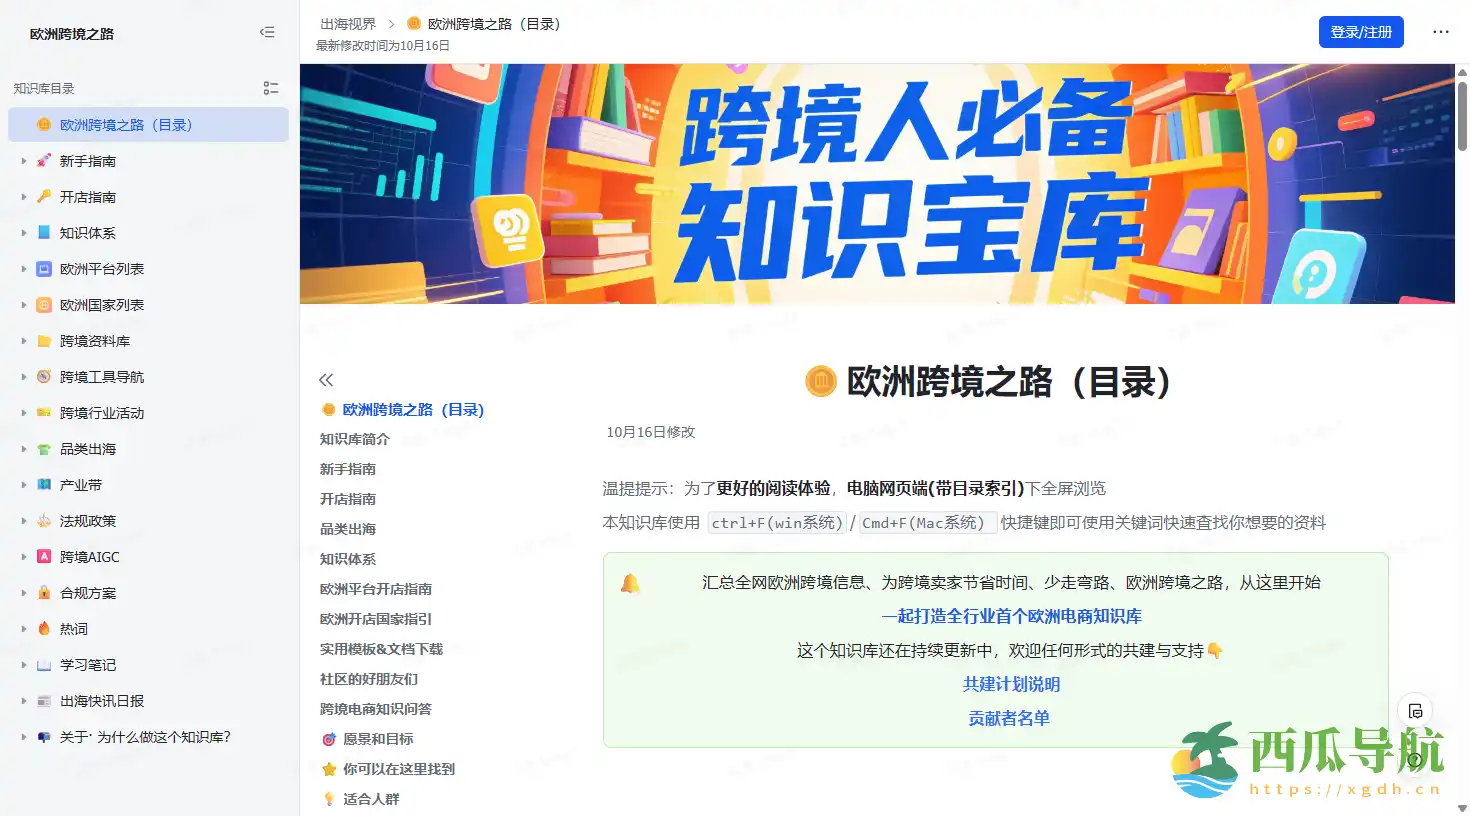Click the 登录/注册 button

pyautogui.click(x=1360, y=32)
